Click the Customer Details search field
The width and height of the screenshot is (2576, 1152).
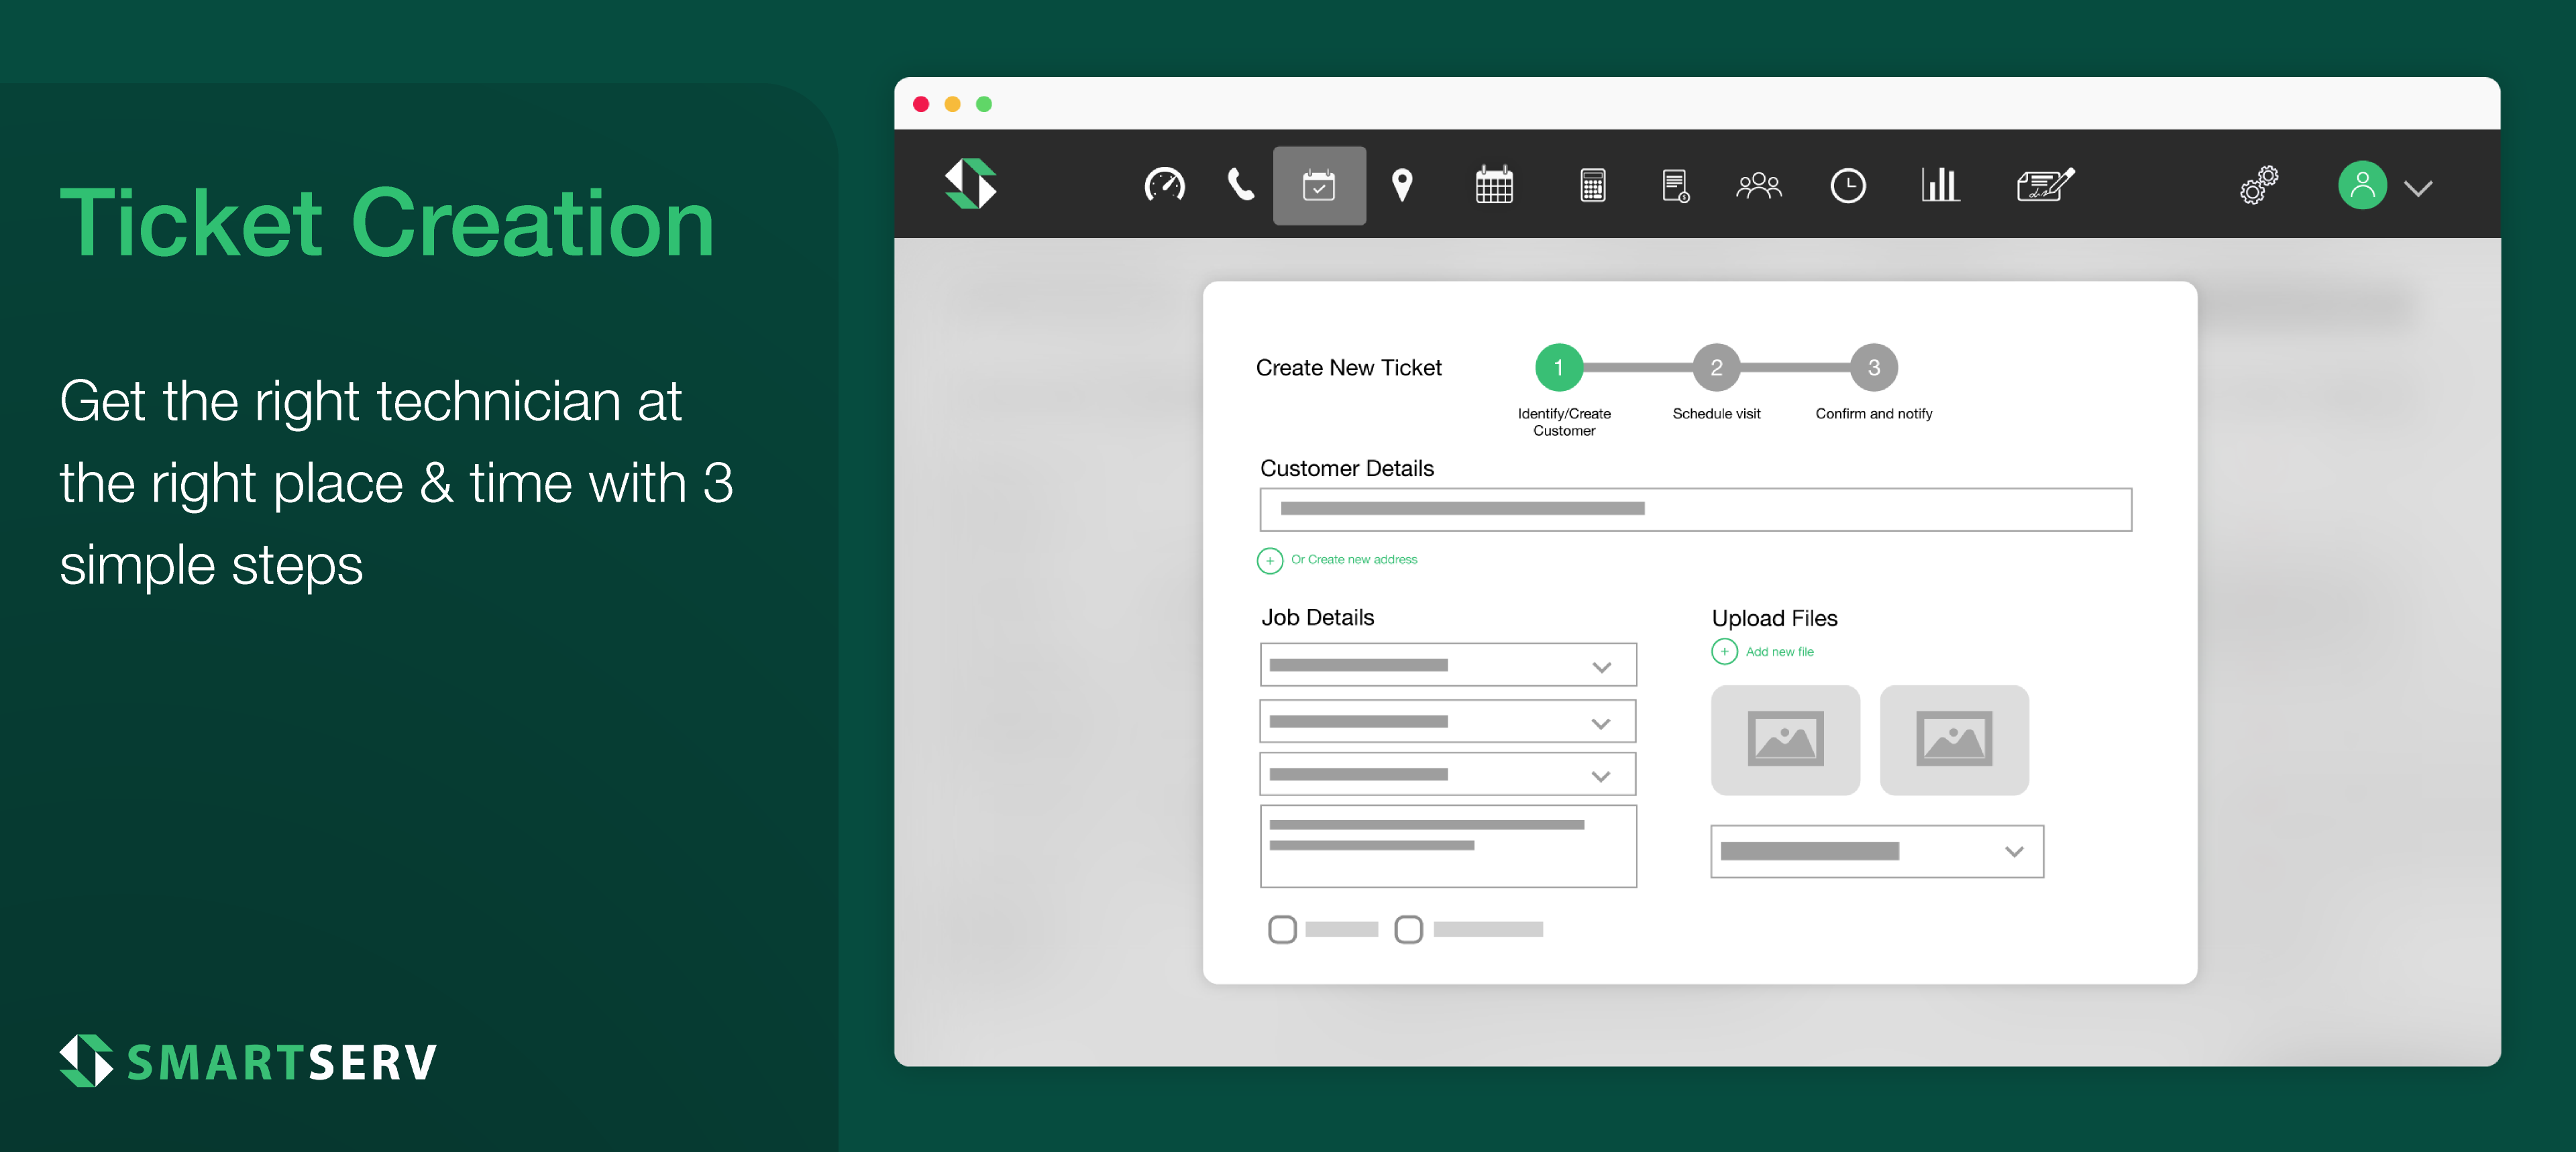[1695, 509]
